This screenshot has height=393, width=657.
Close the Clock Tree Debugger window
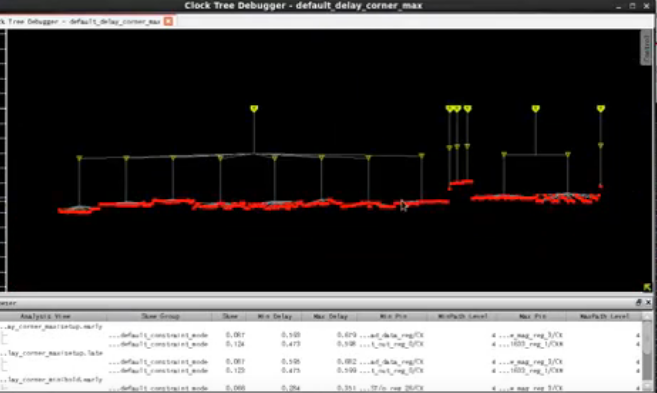647,6
